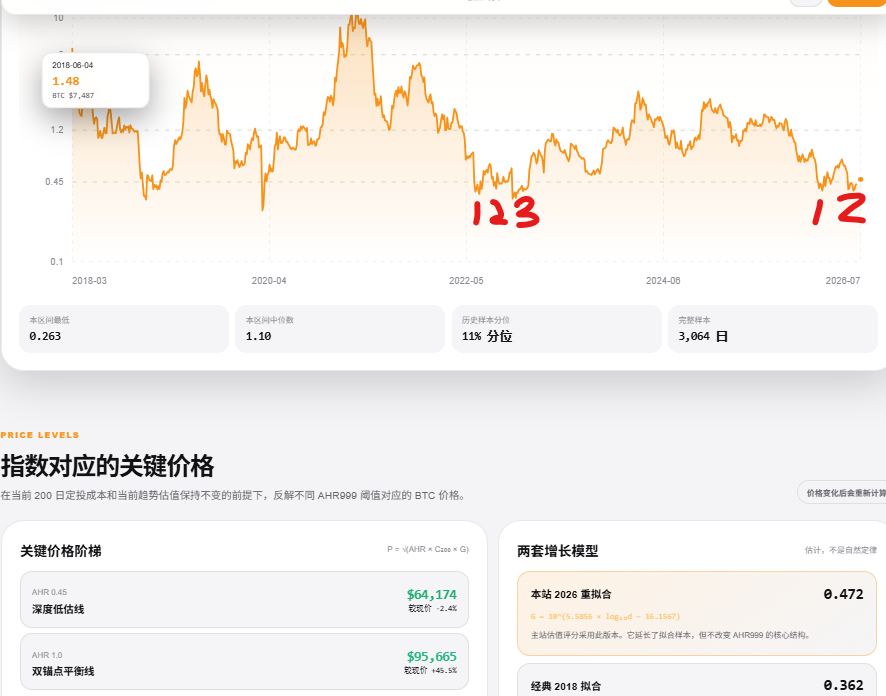Click the $64,174 price value
886x696 pixels.
[x=432, y=594]
